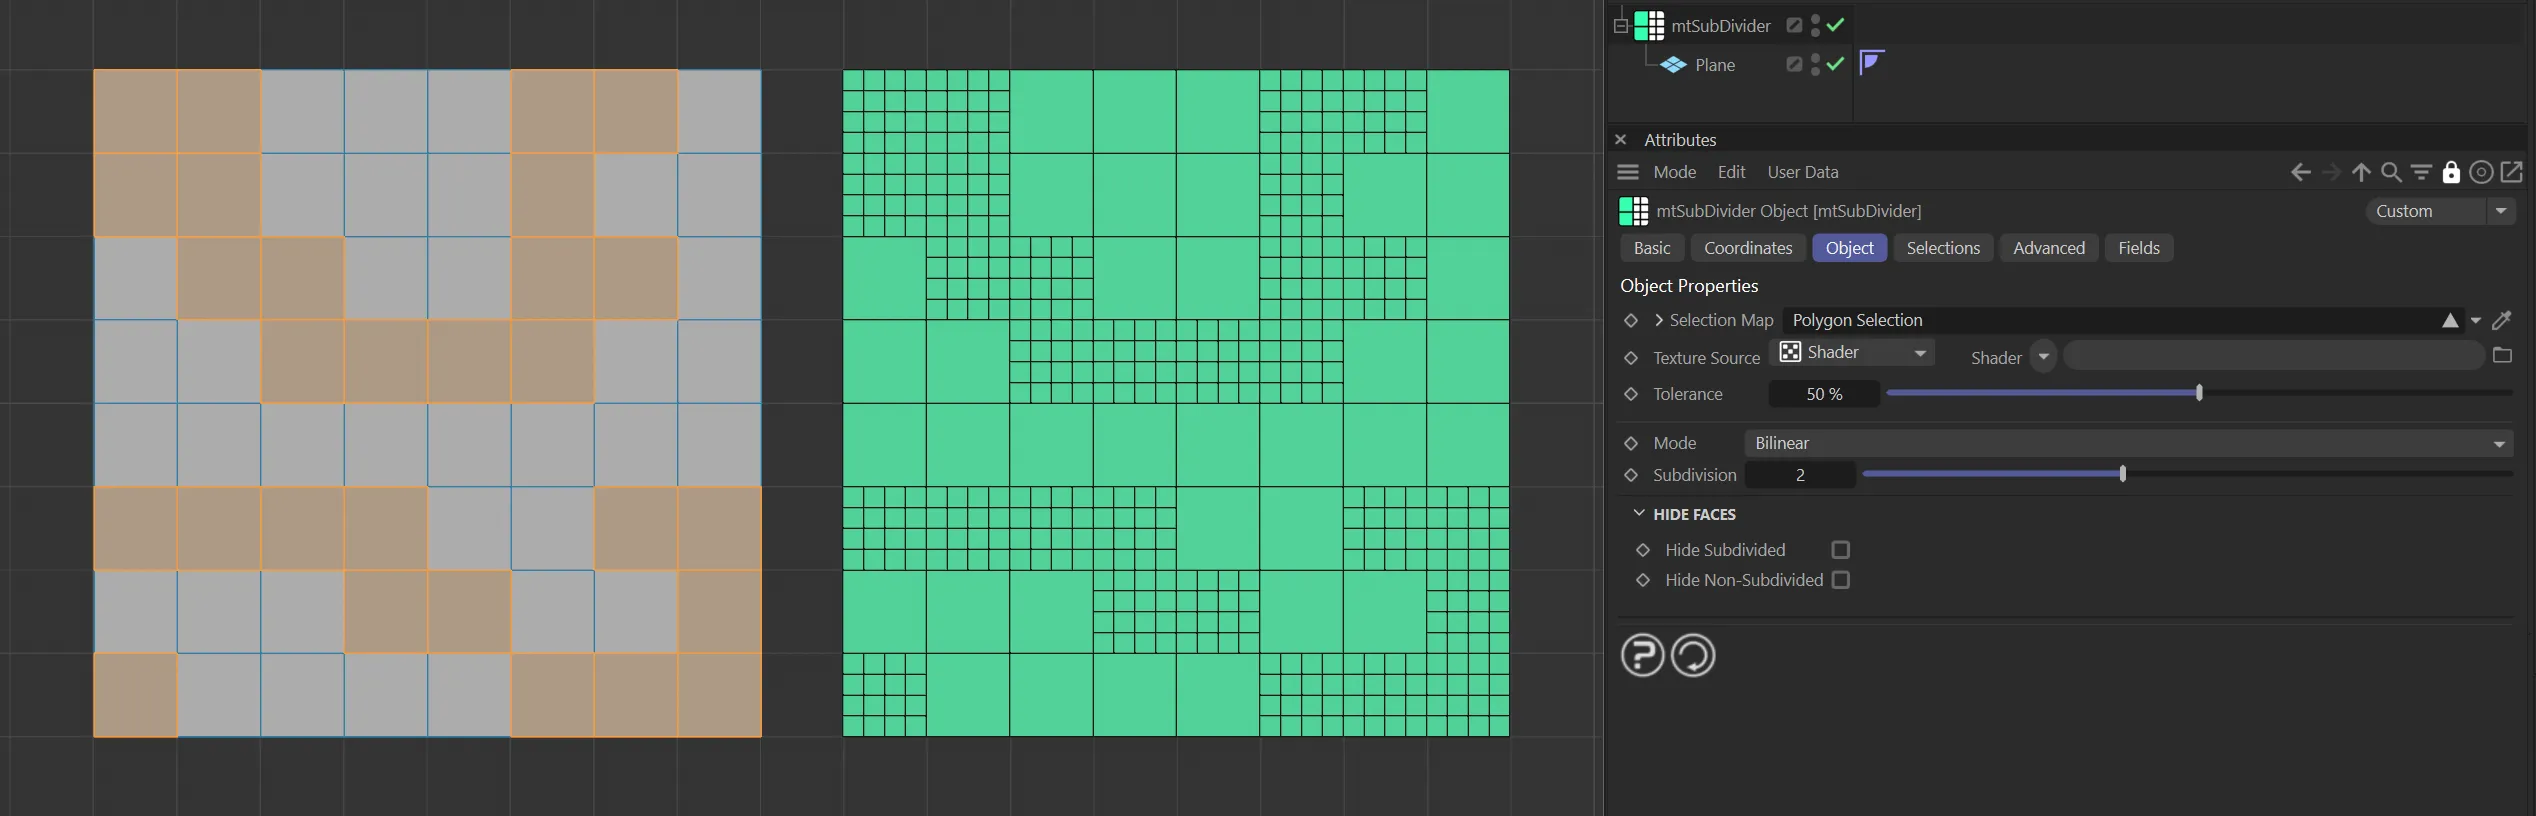Click the Subdivision value input field

pyautogui.click(x=1800, y=475)
